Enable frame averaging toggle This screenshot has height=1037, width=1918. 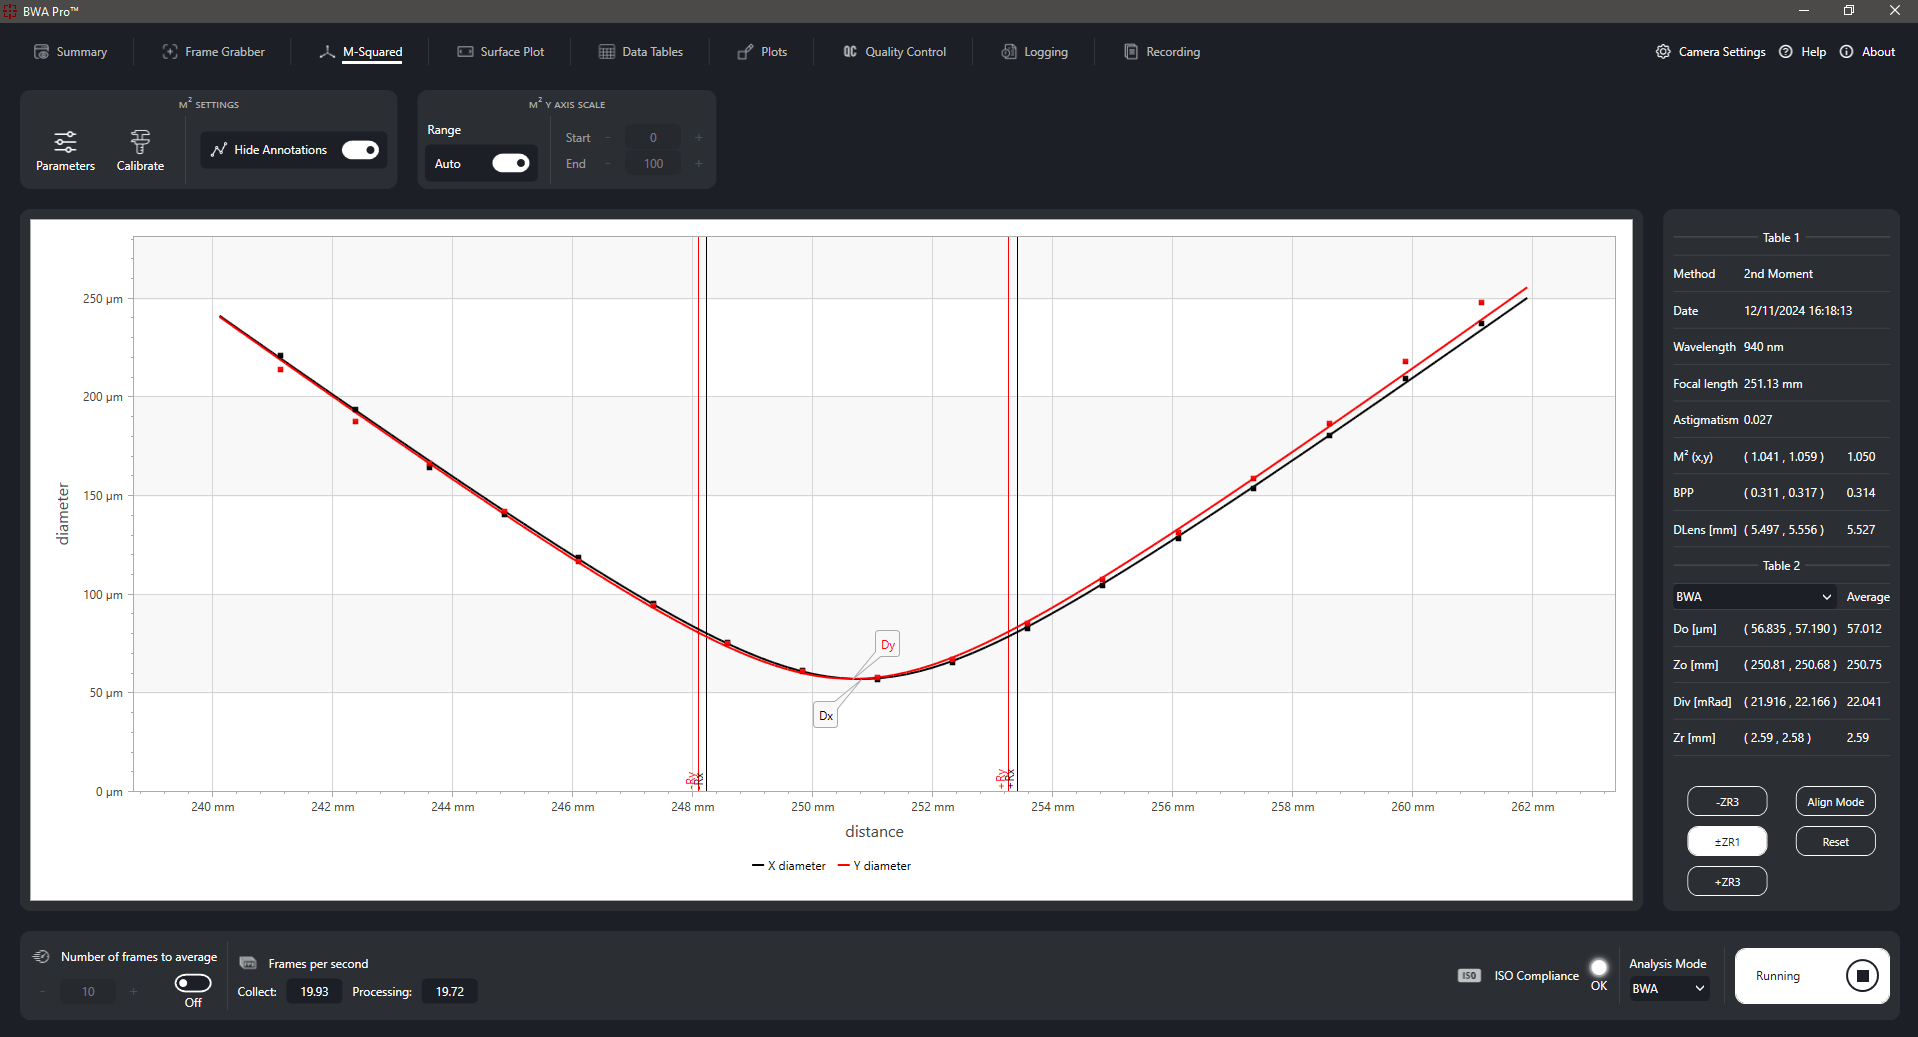(193, 983)
